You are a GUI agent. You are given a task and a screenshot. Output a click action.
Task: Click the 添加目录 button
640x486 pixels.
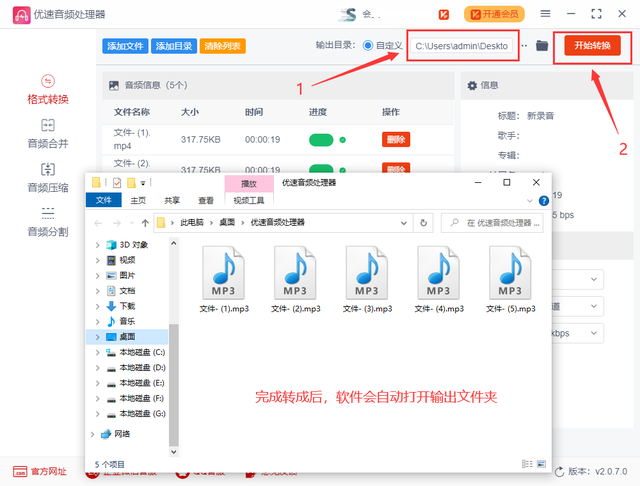click(x=174, y=46)
